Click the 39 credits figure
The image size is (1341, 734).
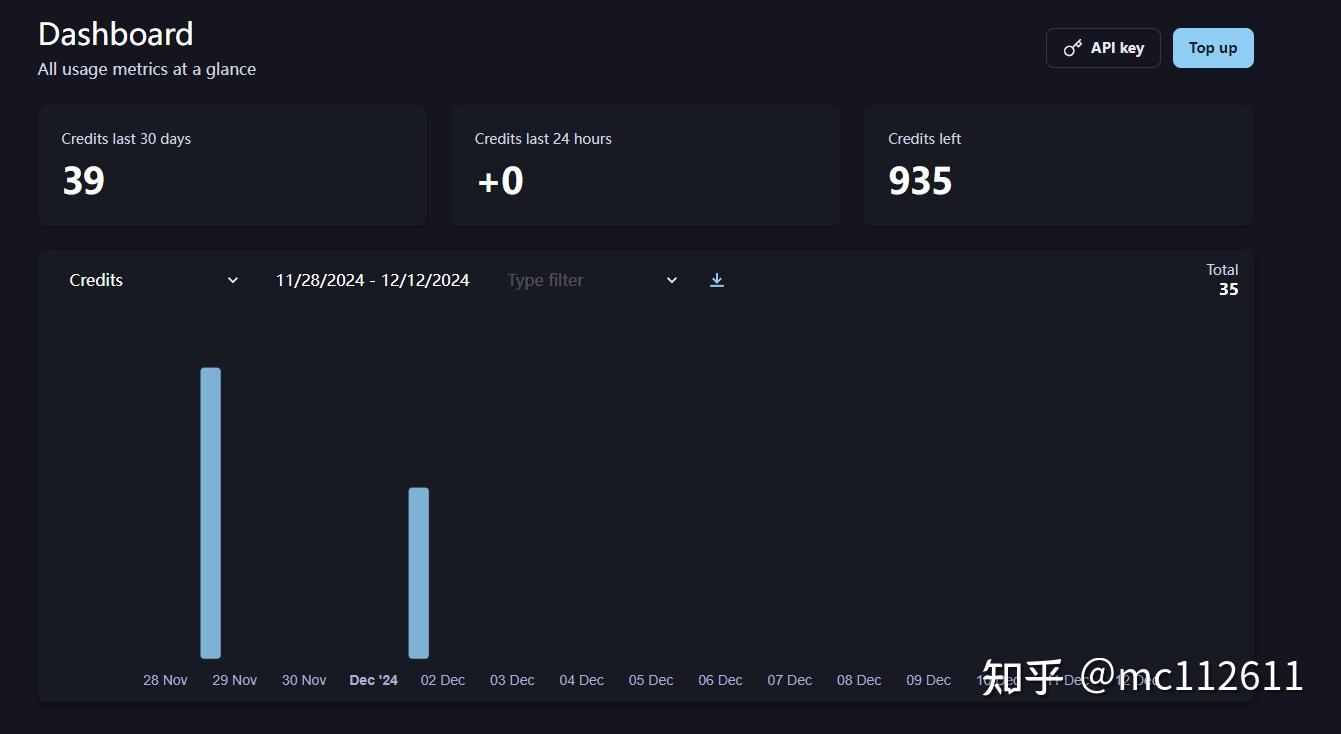click(x=83, y=181)
